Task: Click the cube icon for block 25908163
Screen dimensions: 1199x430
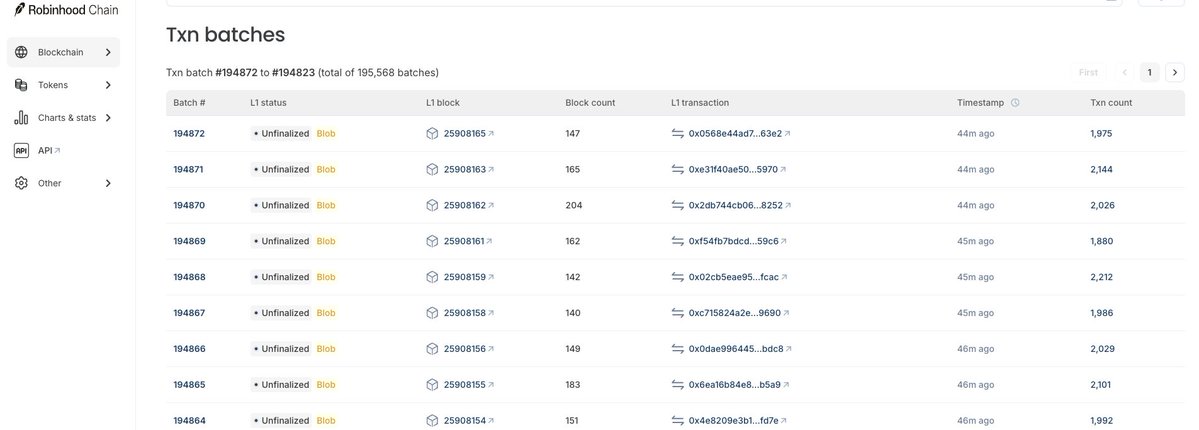Action: pos(432,169)
